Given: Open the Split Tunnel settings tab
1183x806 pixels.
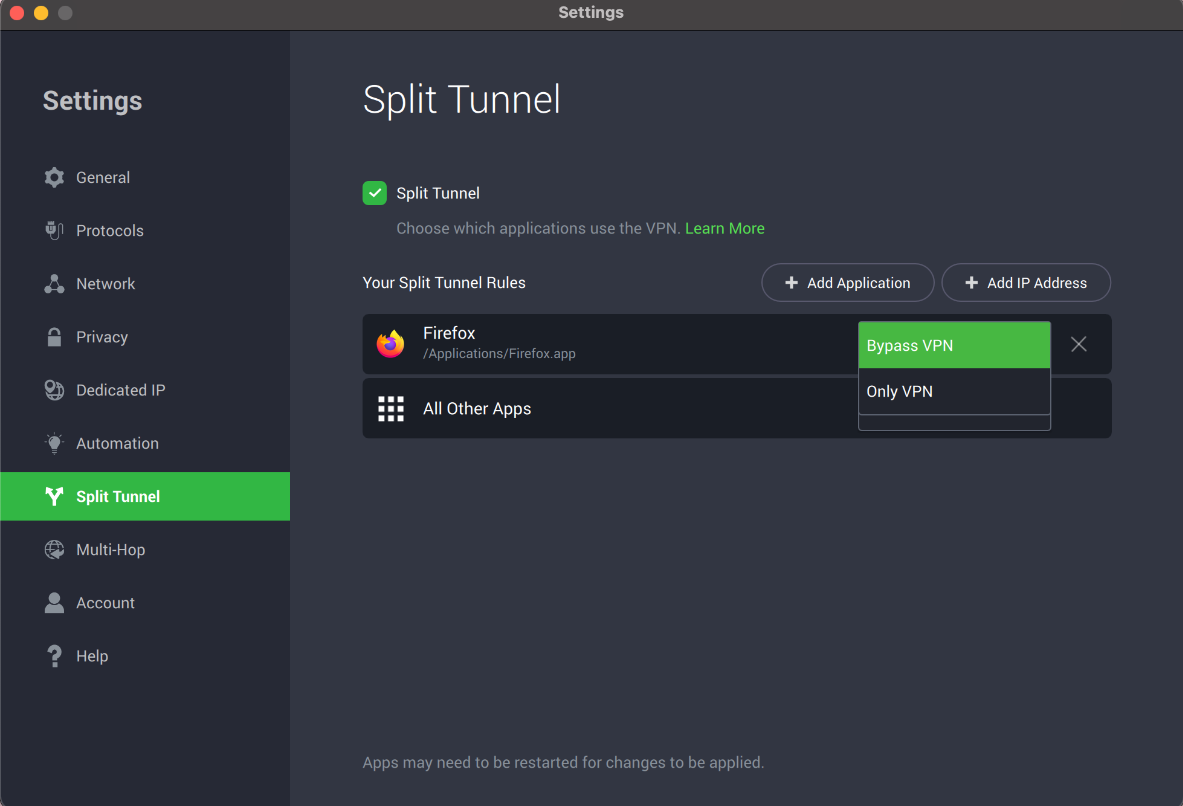Looking at the screenshot, I should point(118,497).
